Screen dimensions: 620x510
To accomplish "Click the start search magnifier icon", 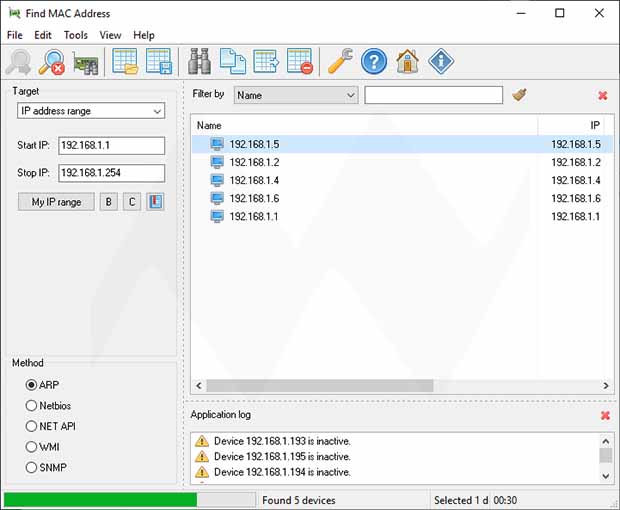I will [x=18, y=62].
